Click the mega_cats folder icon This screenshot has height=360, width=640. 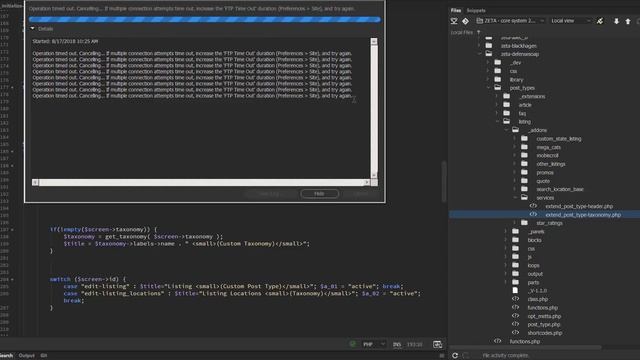(524, 147)
